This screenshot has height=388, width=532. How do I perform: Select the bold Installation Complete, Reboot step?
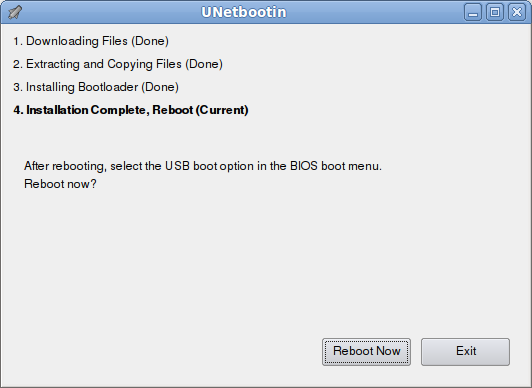pyautogui.click(x=131, y=110)
